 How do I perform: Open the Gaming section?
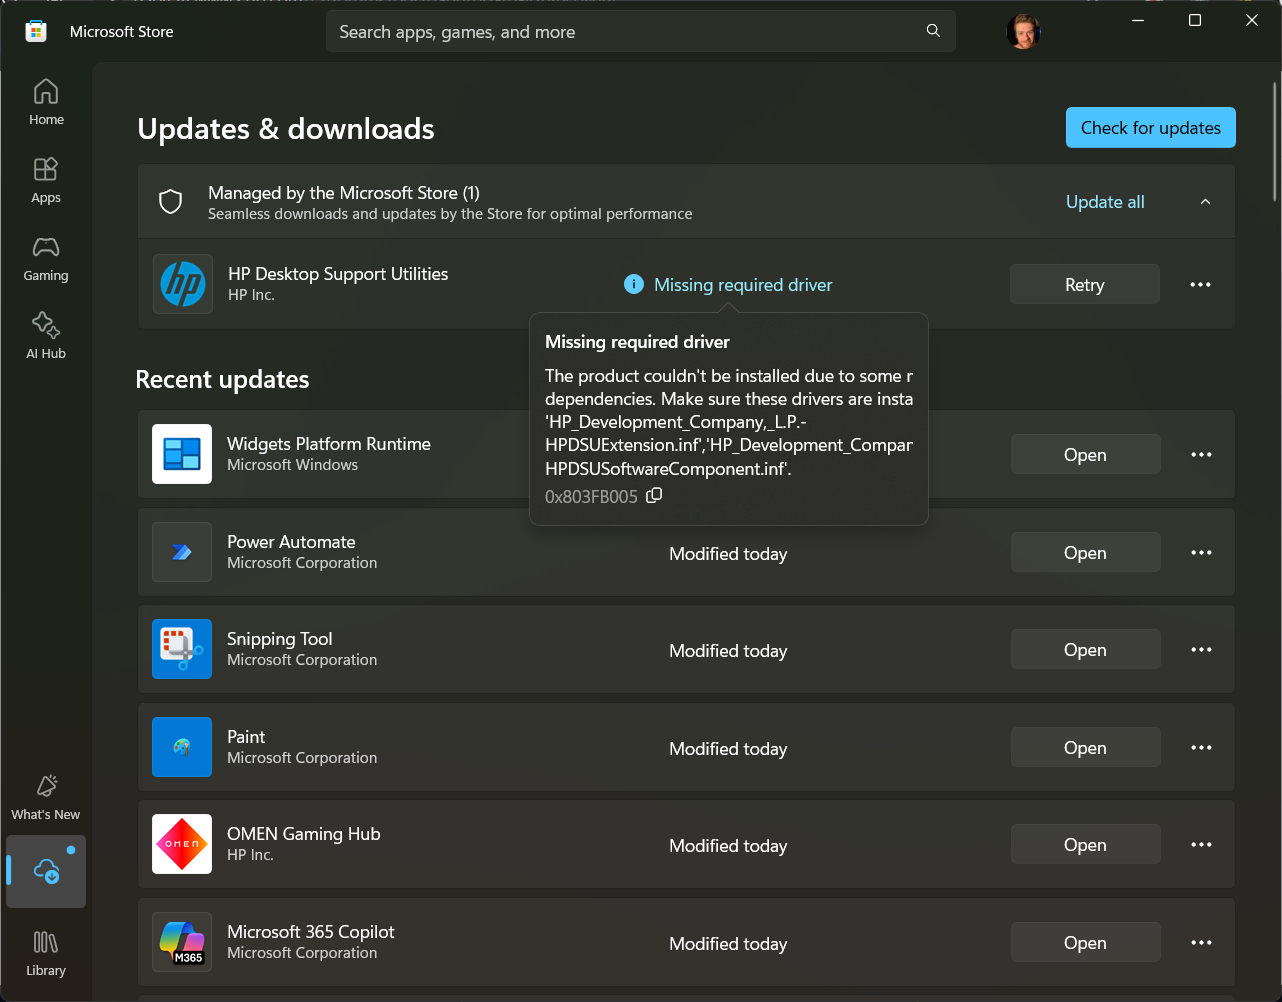45,258
